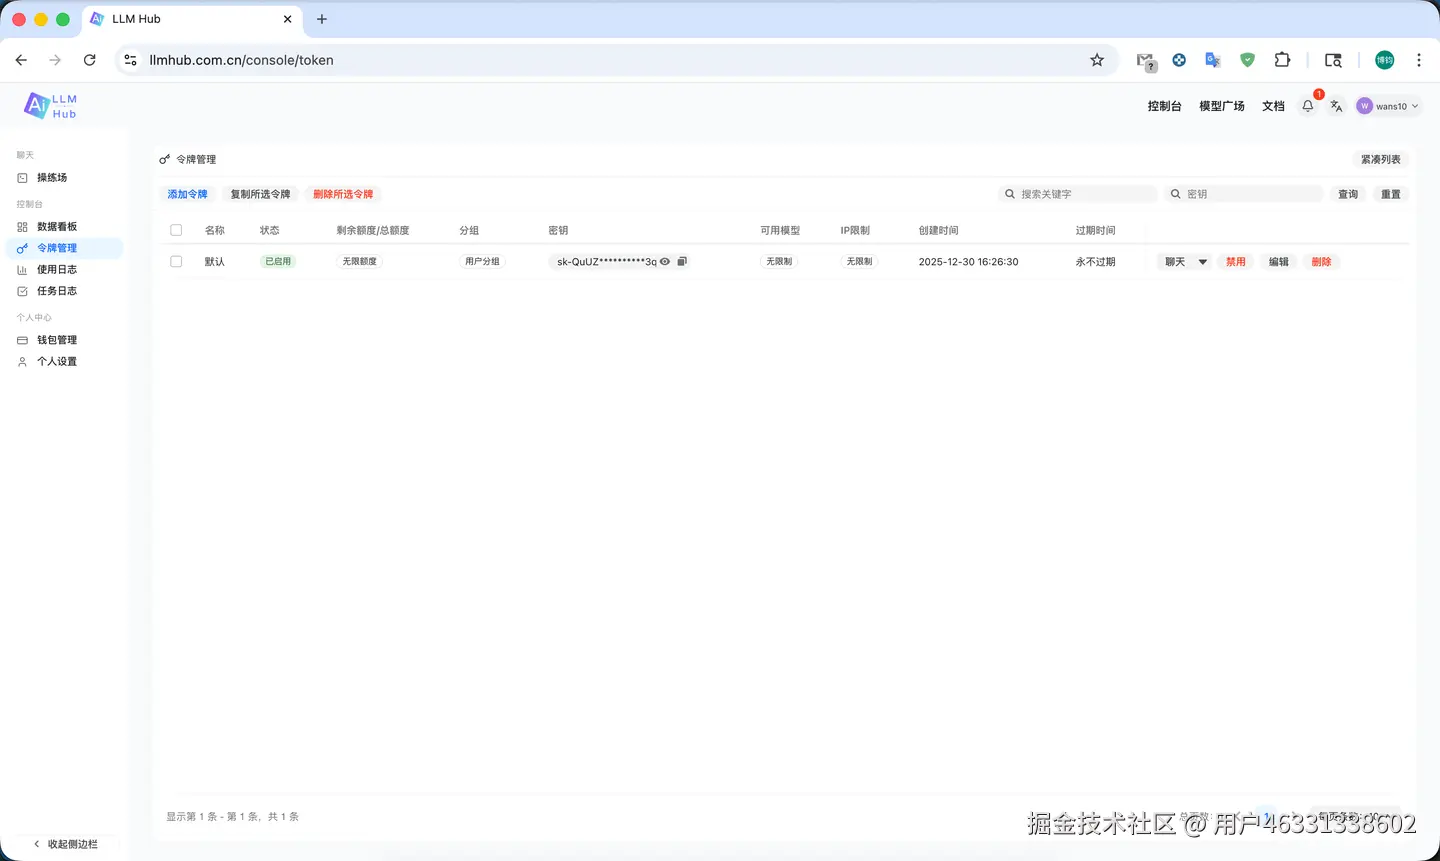Check the 默认 token row checkbox
Image resolution: width=1440 pixels, height=861 pixels.
click(176, 262)
